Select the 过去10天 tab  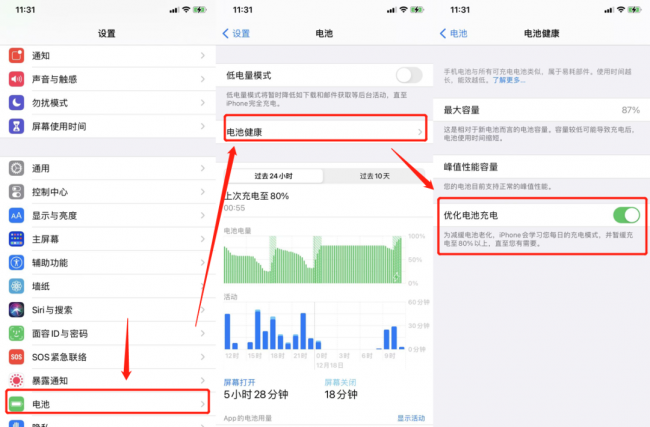(374, 176)
